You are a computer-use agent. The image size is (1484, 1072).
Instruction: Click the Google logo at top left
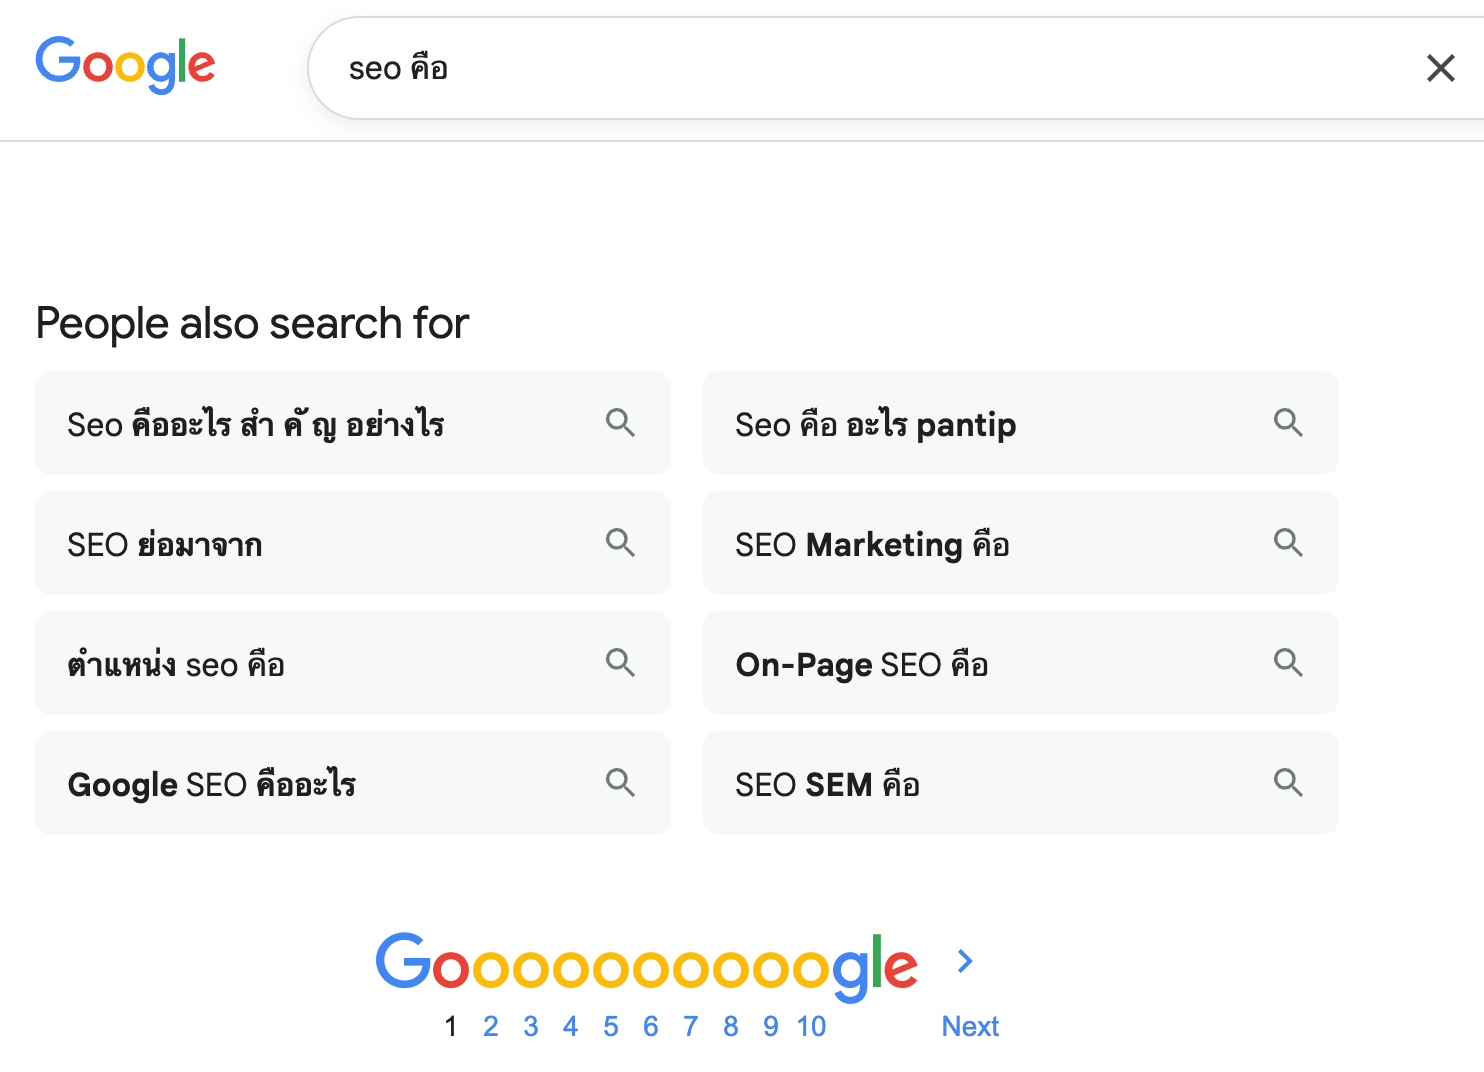pyautogui.click(x=125, y=64)
